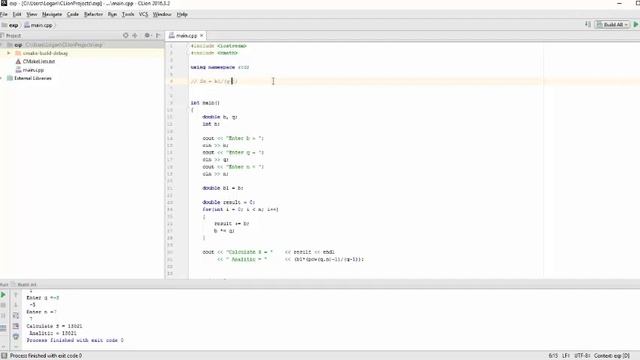Click the scroll to end icon in Run console
The height and width of the screenshot is (360, 640).
pos(16,326)
